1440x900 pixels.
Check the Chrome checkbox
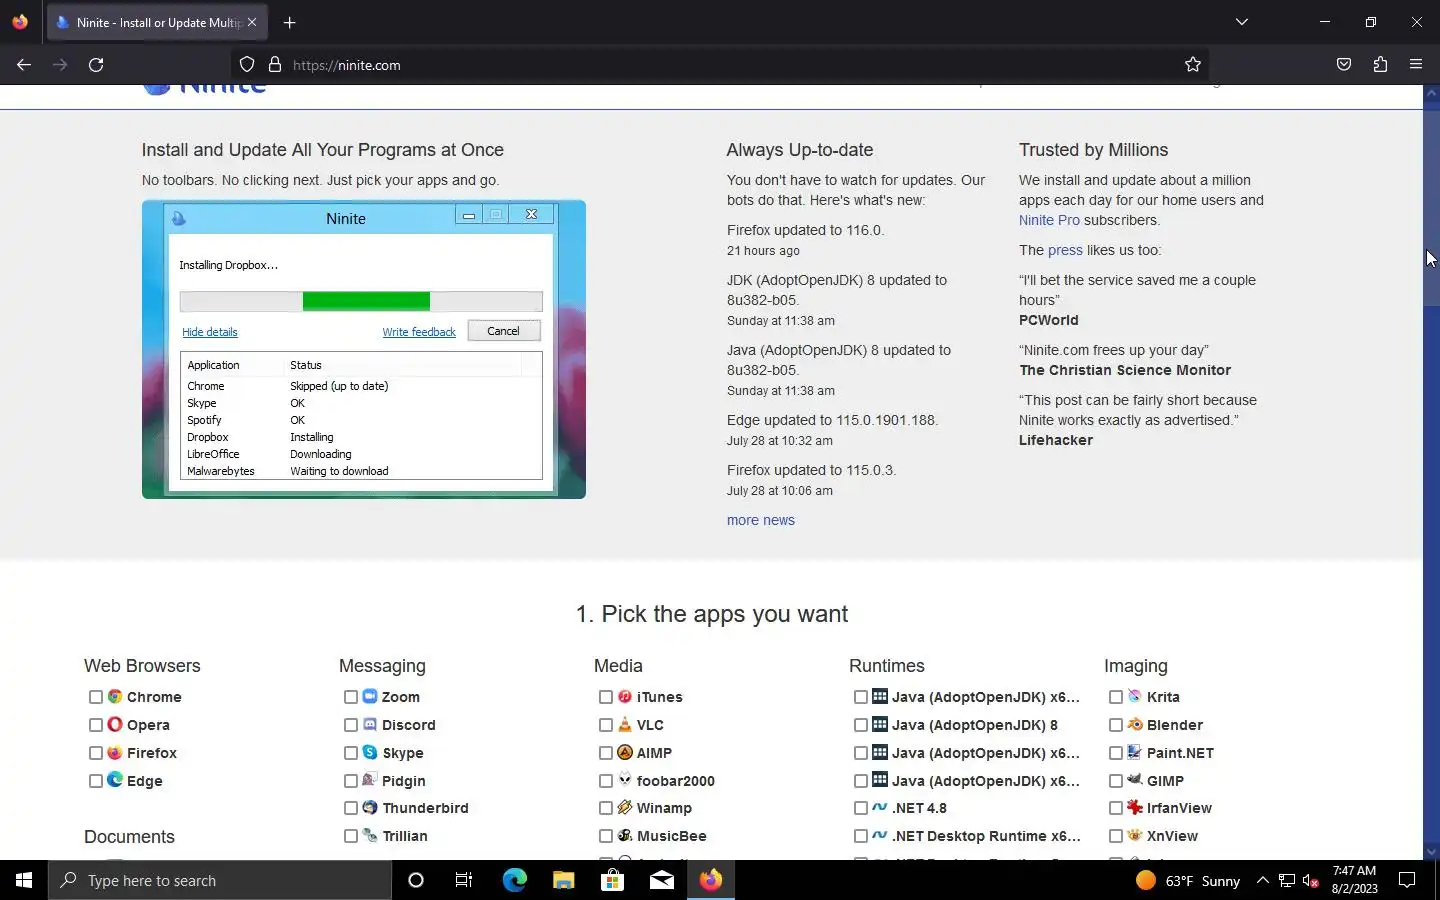(96, 697)
